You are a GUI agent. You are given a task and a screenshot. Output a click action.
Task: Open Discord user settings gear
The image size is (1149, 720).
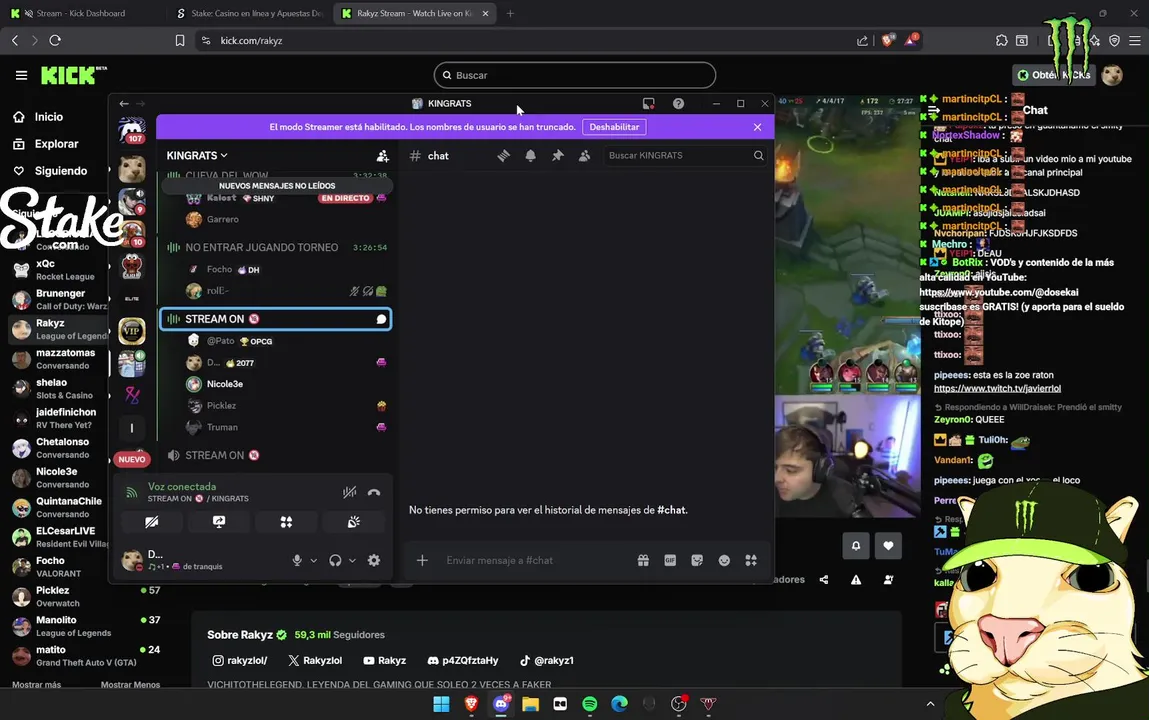pos(374,560)
